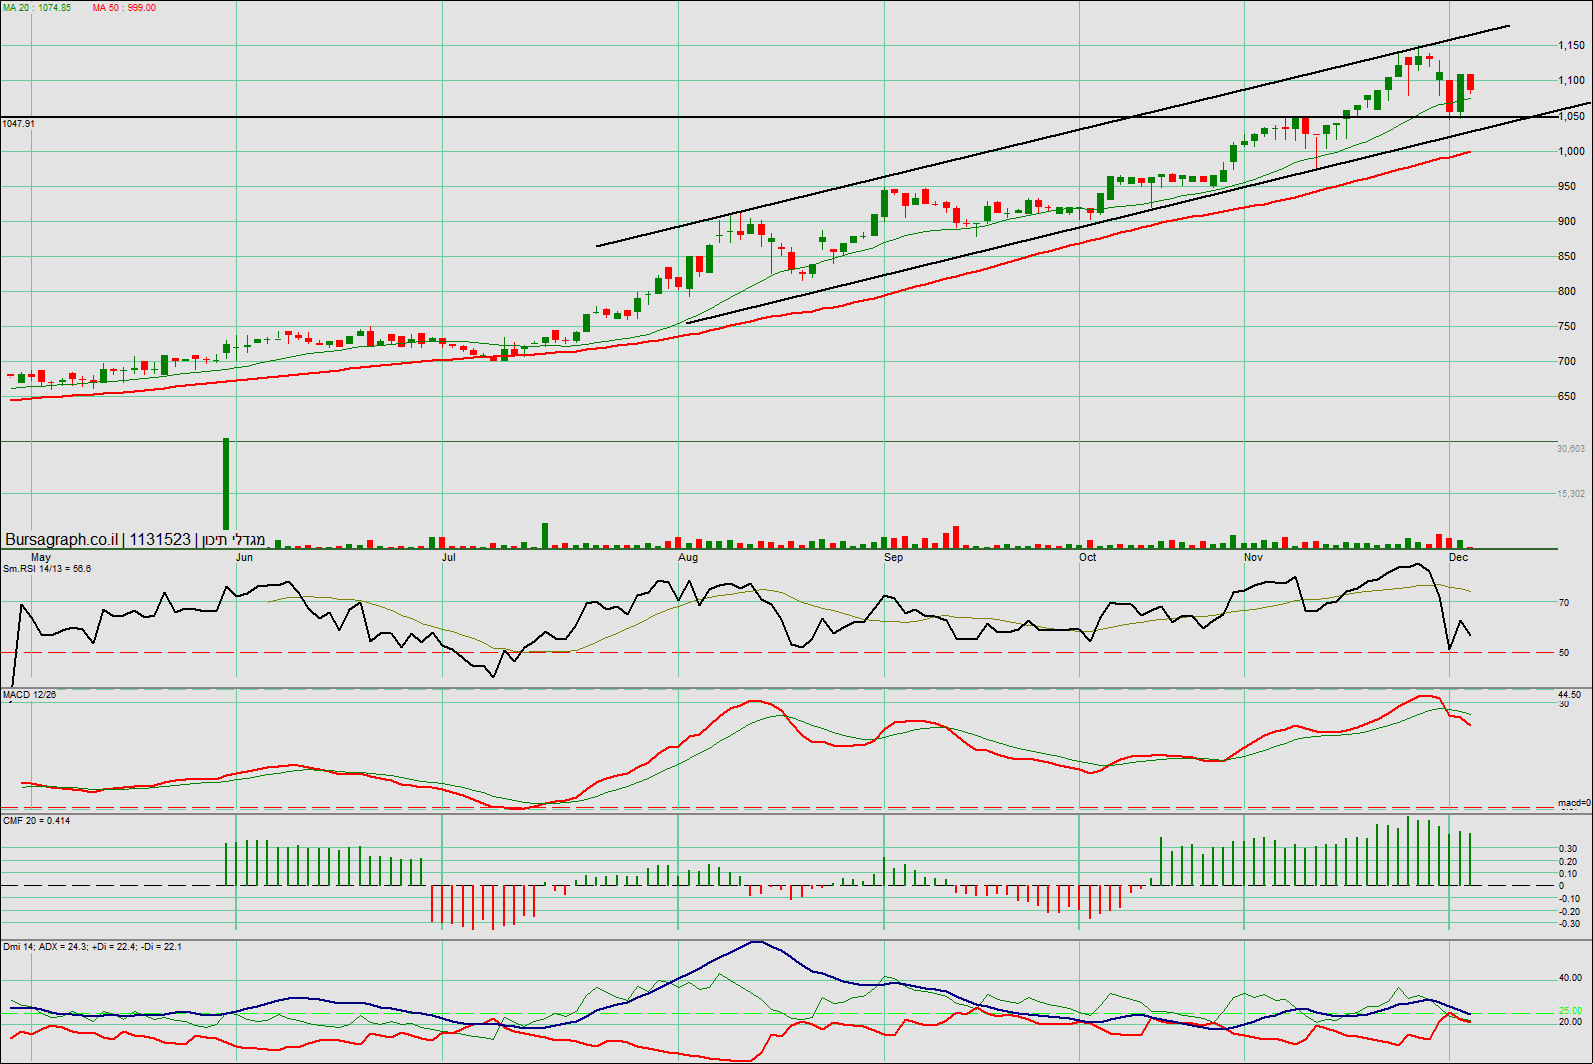1593x1064 pixels.
Task: Click the MA 20 legend label
Action: point(37,8)
